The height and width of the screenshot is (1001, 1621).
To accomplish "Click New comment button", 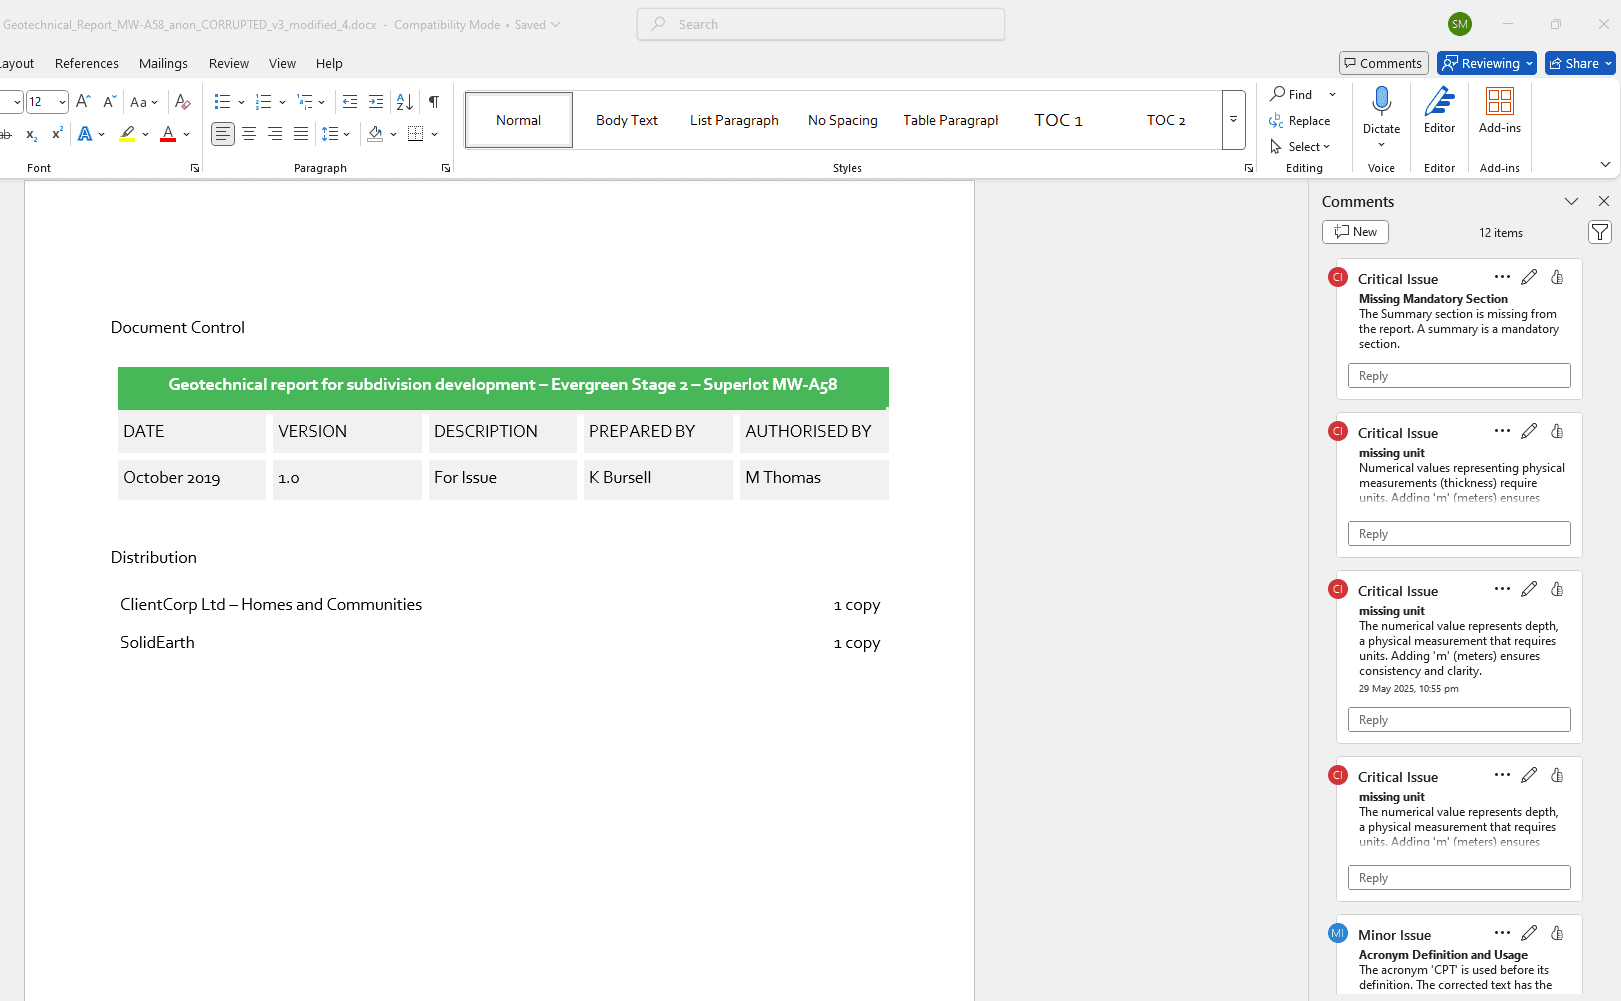I will point(1355,232).
